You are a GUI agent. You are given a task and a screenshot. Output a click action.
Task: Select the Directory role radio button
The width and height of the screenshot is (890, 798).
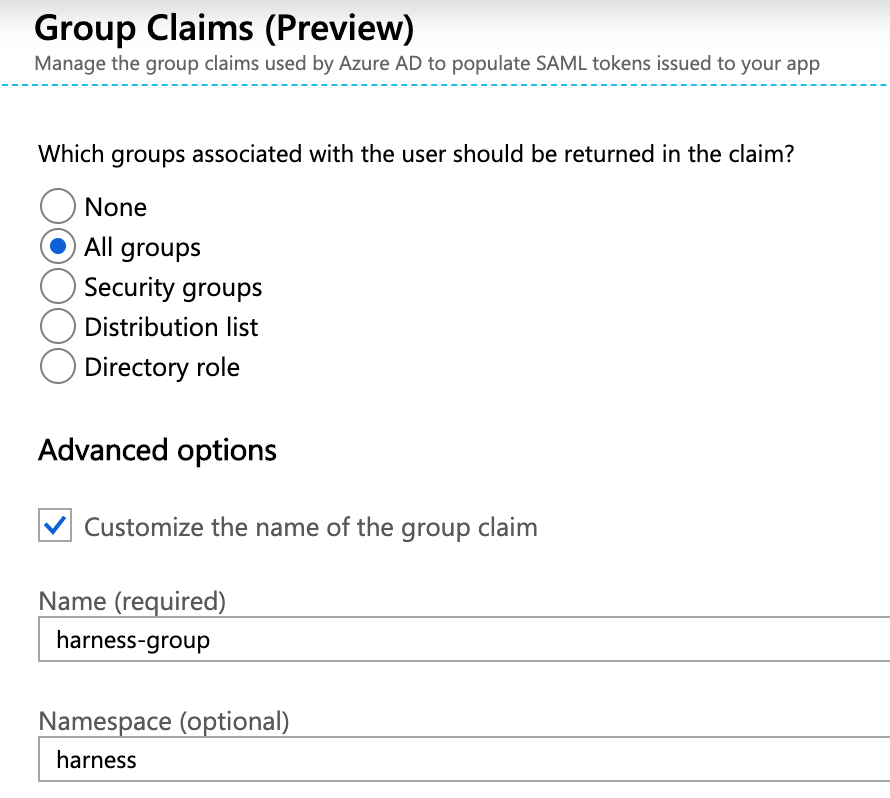point(58,366)
